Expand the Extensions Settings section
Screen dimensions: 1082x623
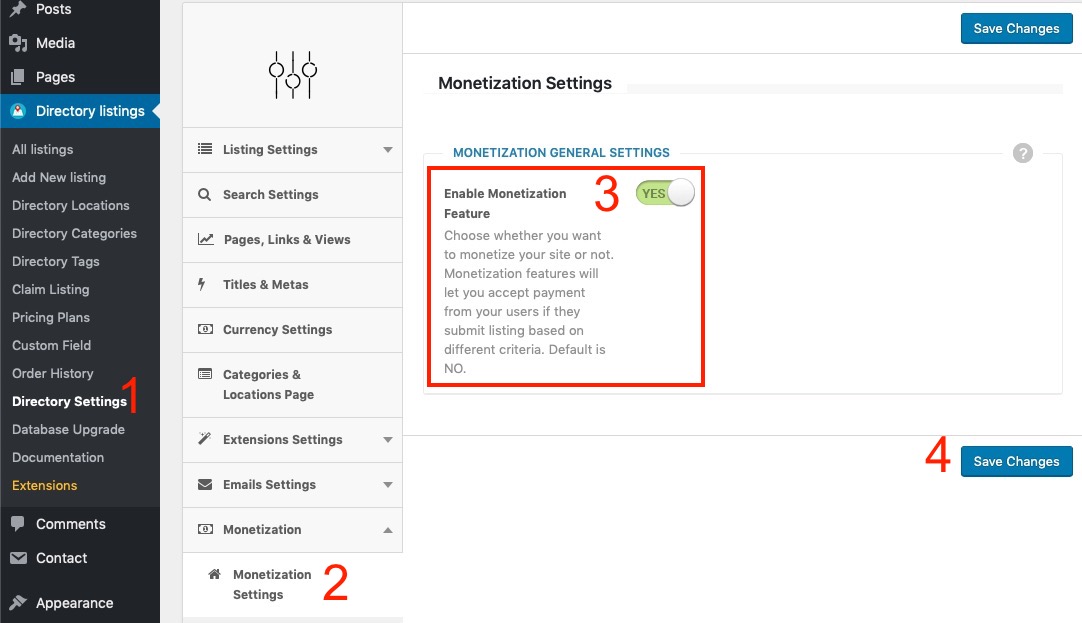[289, 439]
